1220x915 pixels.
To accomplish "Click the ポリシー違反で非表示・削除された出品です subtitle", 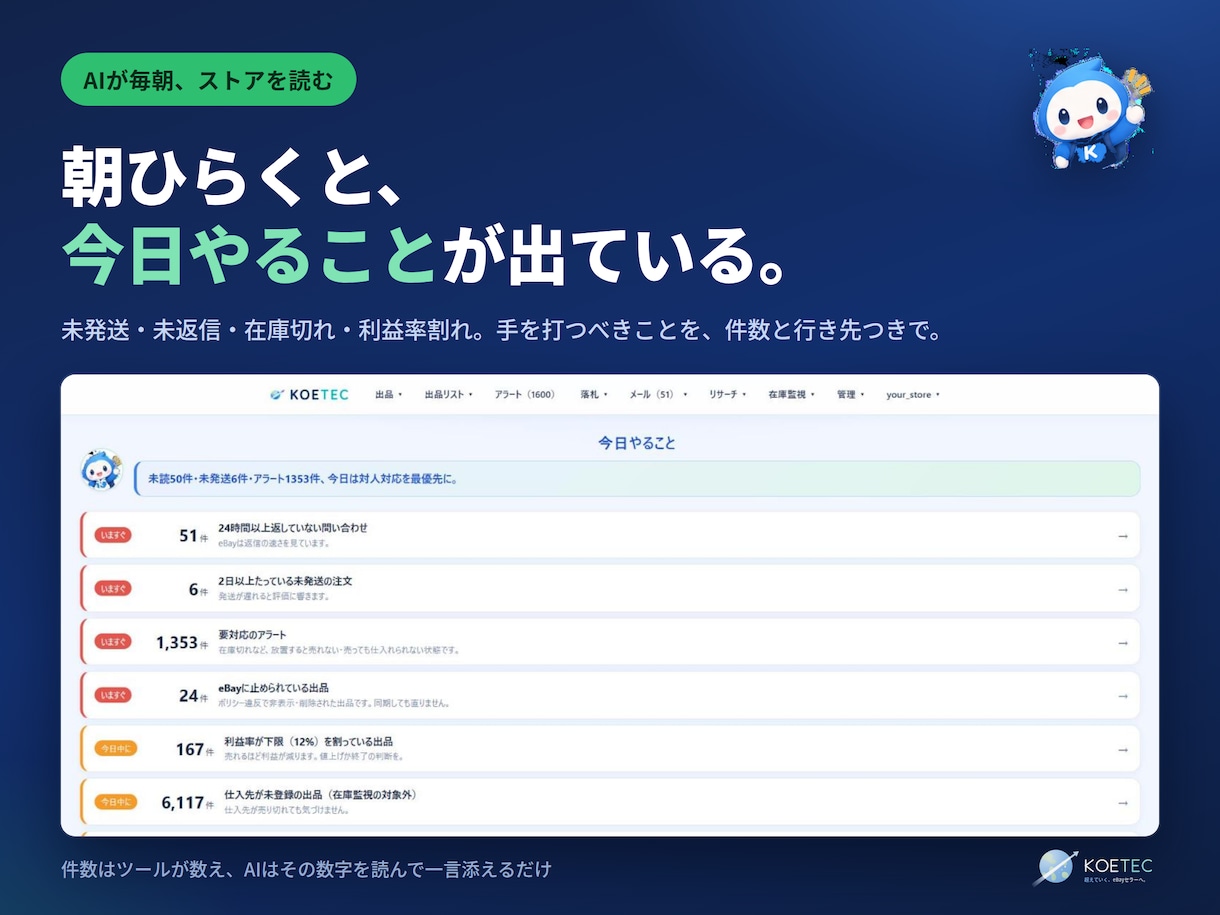I will (334, 703).
